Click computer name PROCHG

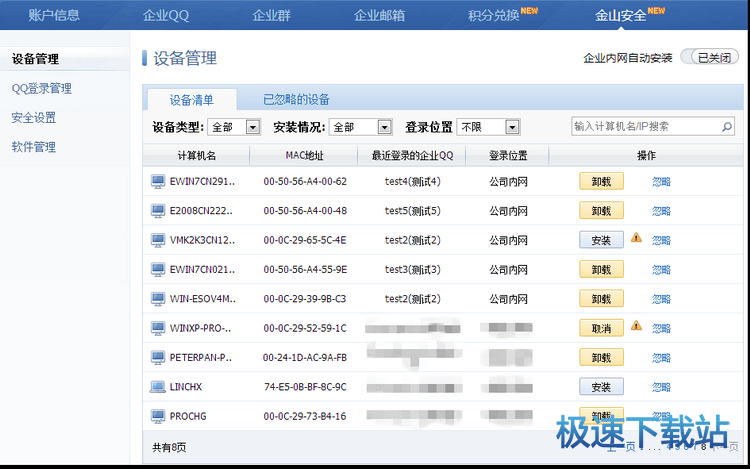pos(188,416)
